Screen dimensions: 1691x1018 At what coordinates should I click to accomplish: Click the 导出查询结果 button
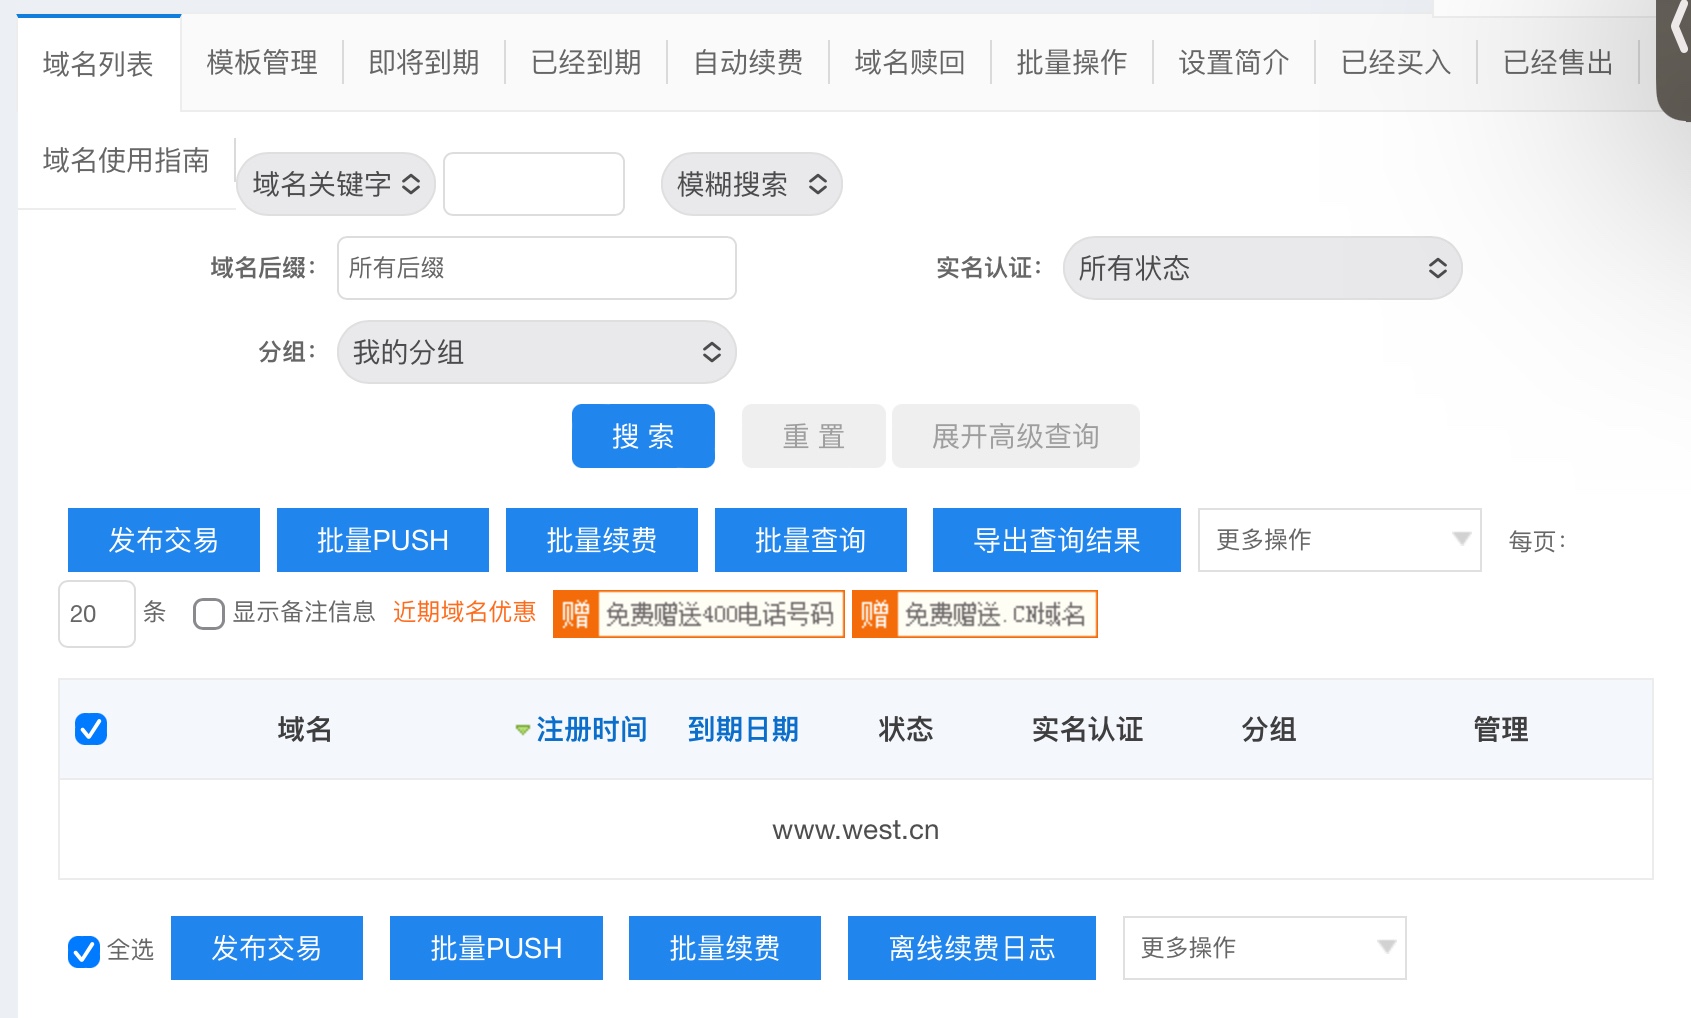coord(1056,540)
